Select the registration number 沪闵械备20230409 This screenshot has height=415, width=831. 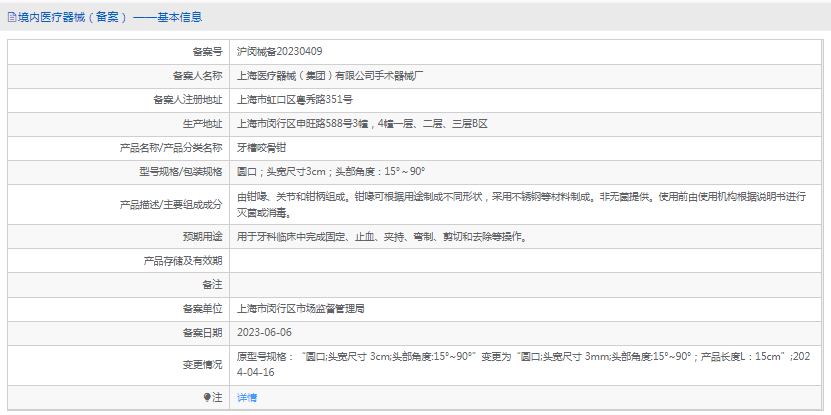(279, 51)
